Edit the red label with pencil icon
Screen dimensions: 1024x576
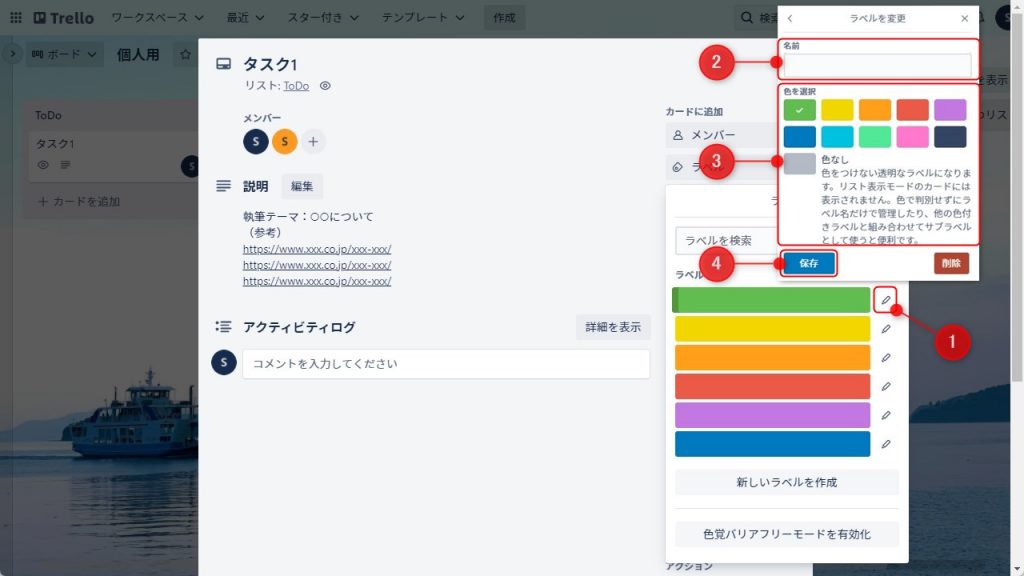coord(886,387)
